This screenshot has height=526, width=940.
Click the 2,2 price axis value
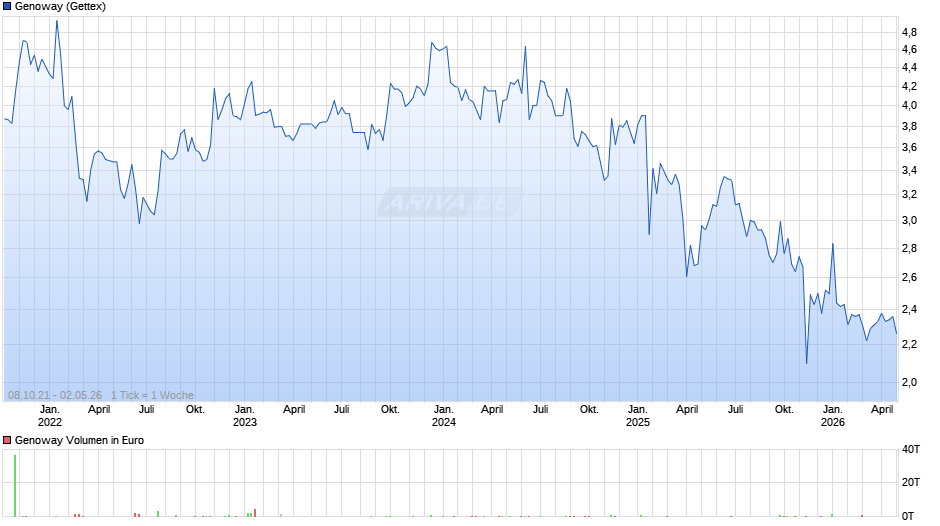(x=909, y=344)
